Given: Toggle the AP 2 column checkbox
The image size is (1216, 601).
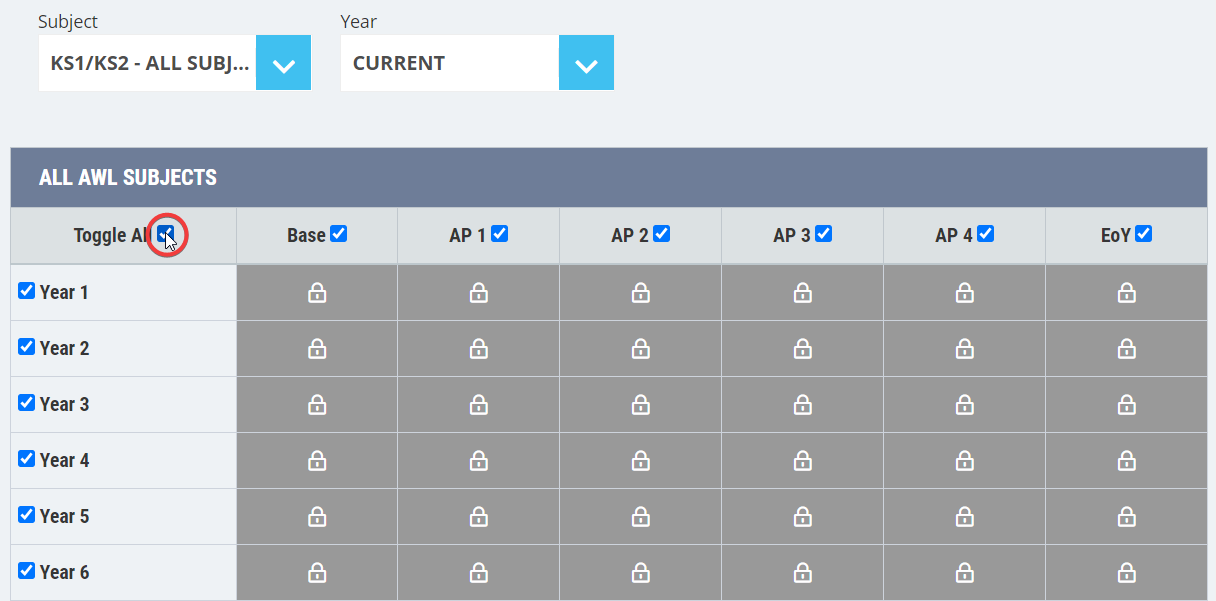Looking at the screenshot, I should coord(662,233).
